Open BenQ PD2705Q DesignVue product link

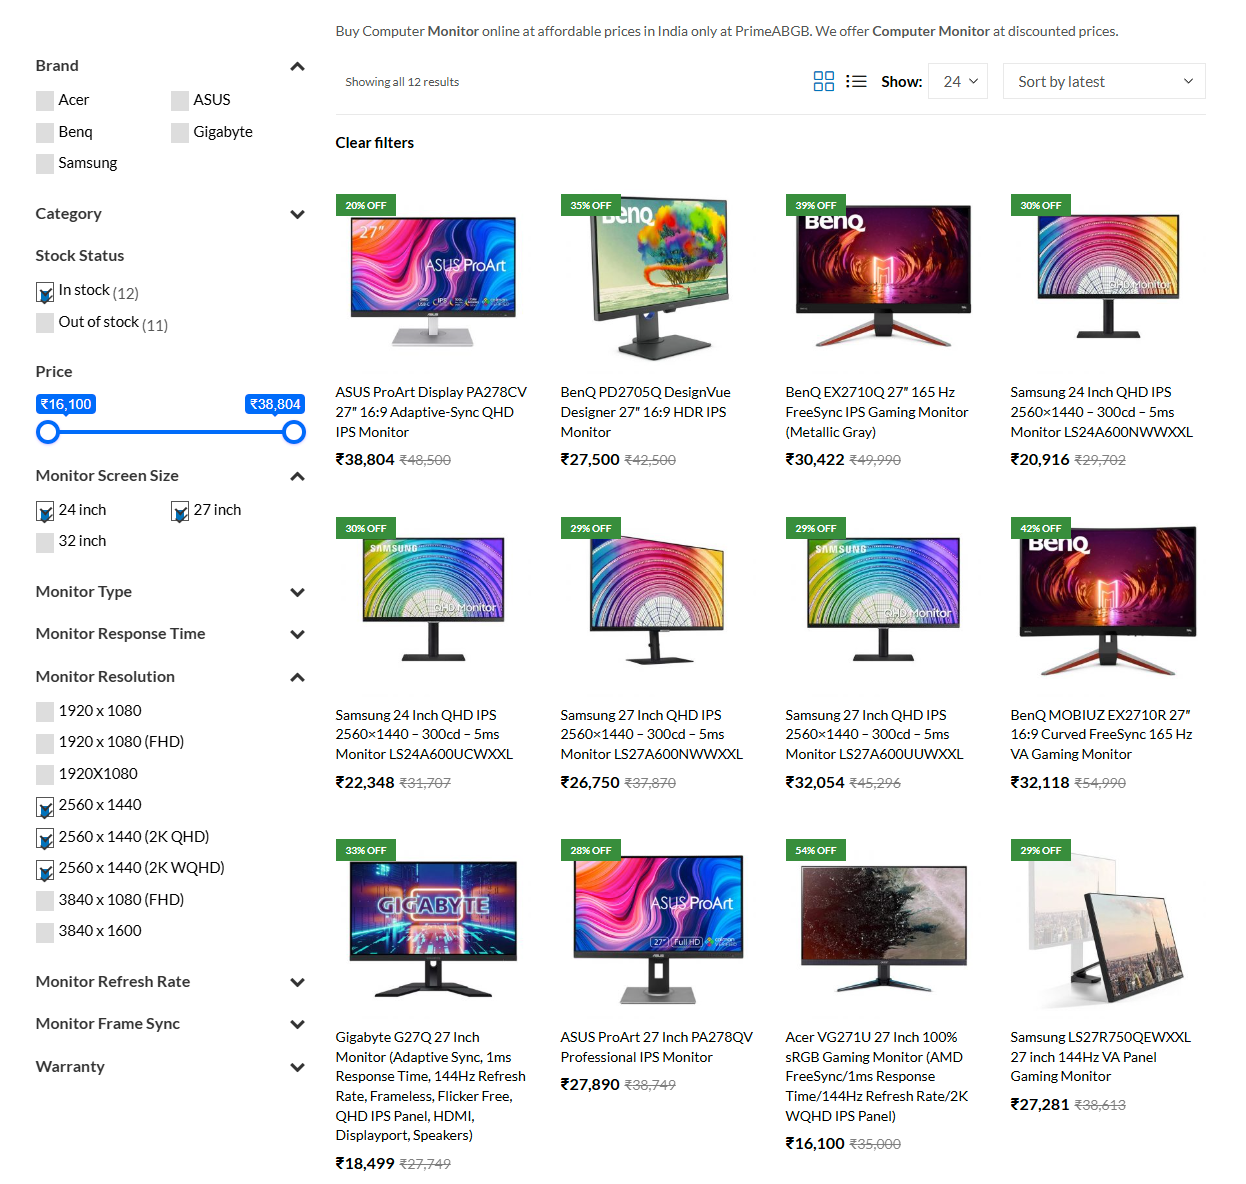point(645,412)
